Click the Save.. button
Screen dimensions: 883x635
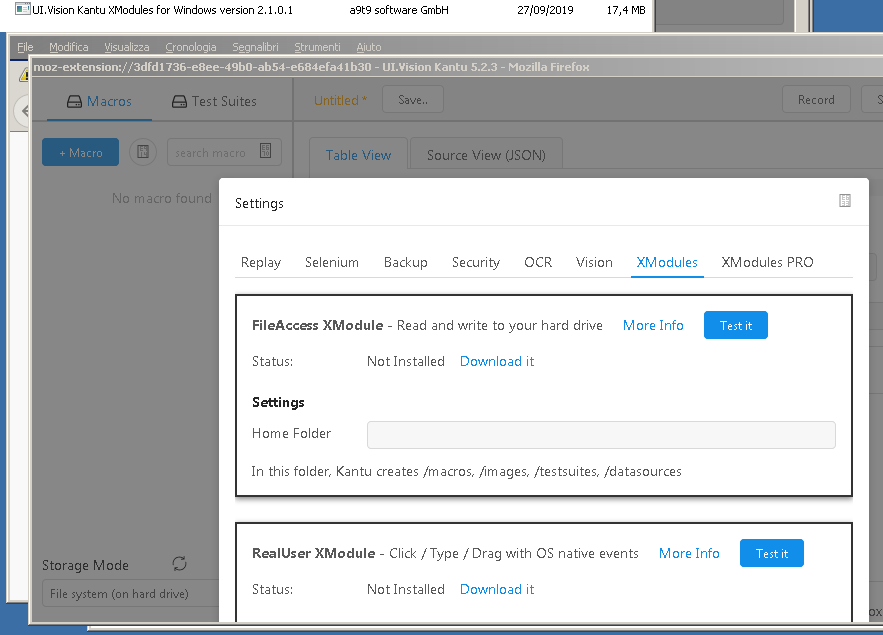point(413,100)
